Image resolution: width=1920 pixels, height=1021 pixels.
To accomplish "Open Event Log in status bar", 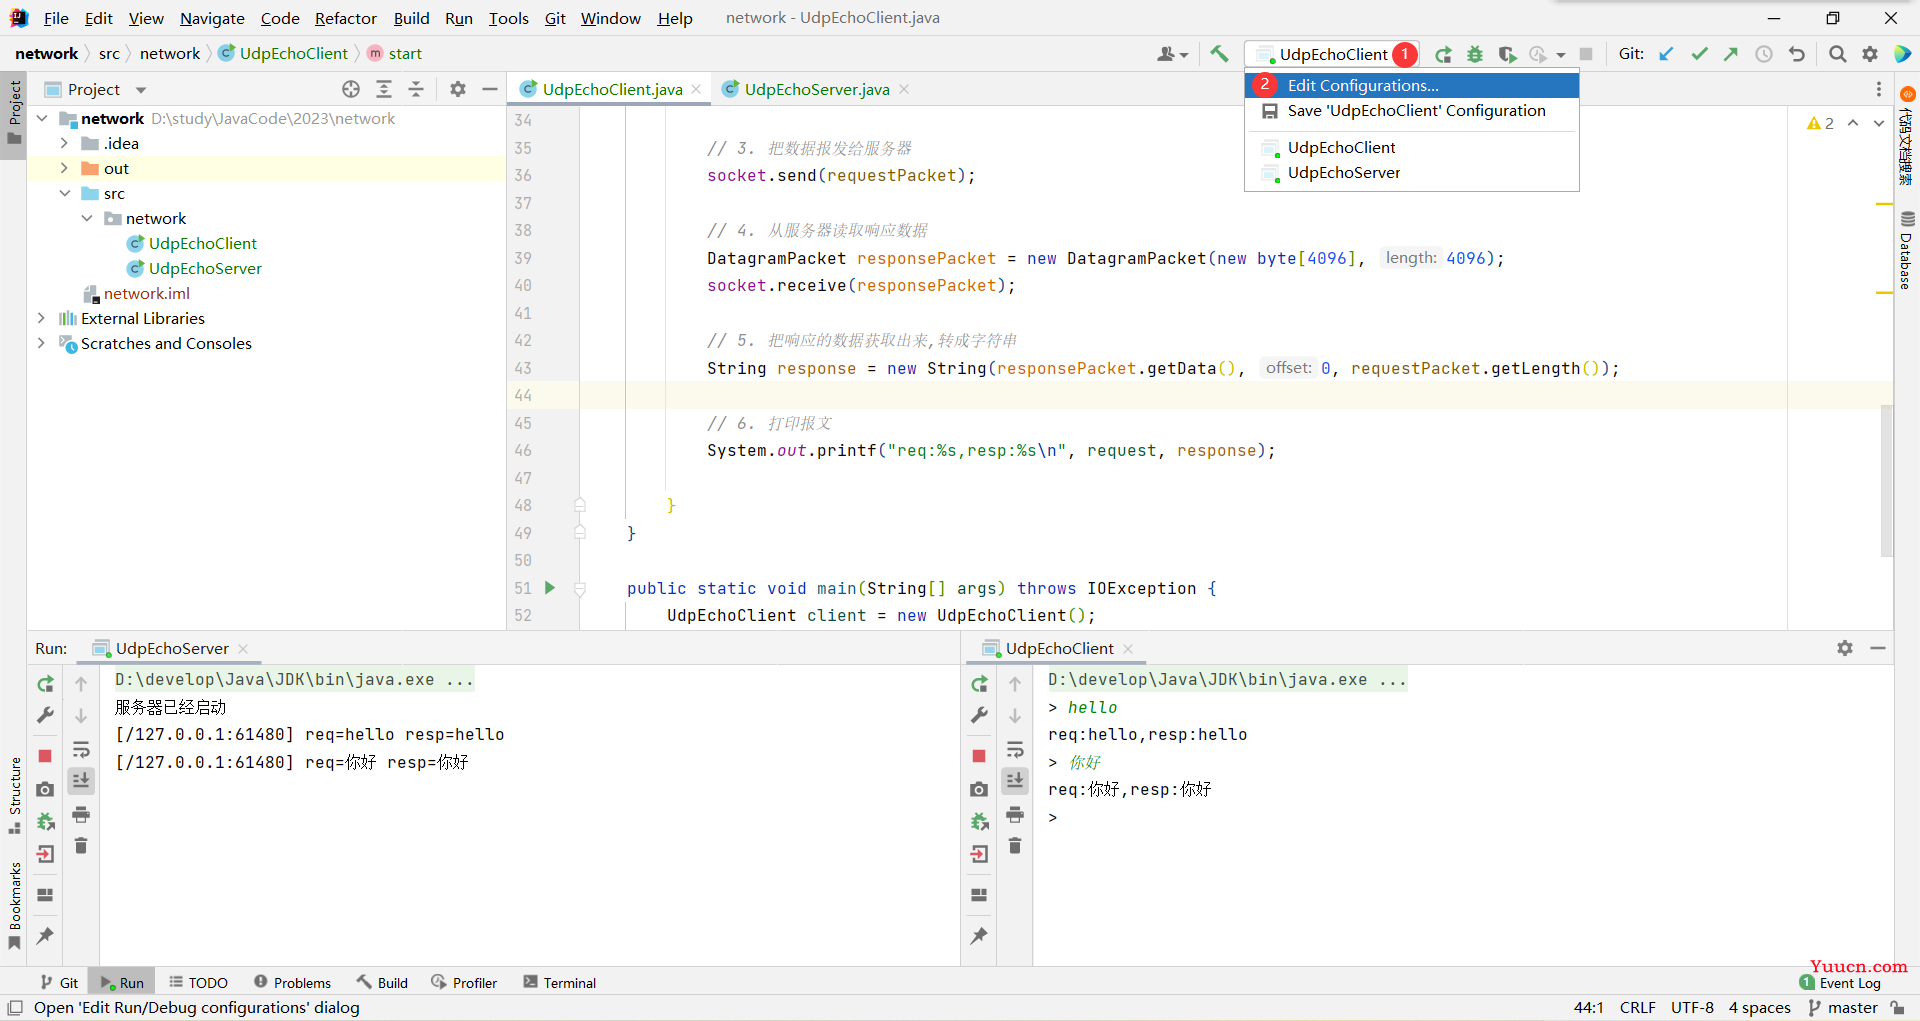I will pyautogui.click(x=1840, y=983).
